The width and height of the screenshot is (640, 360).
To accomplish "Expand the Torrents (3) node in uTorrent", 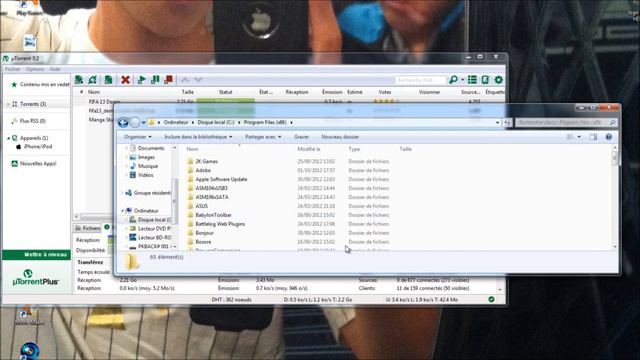I will pyautogui.click(x=8, y=104).
